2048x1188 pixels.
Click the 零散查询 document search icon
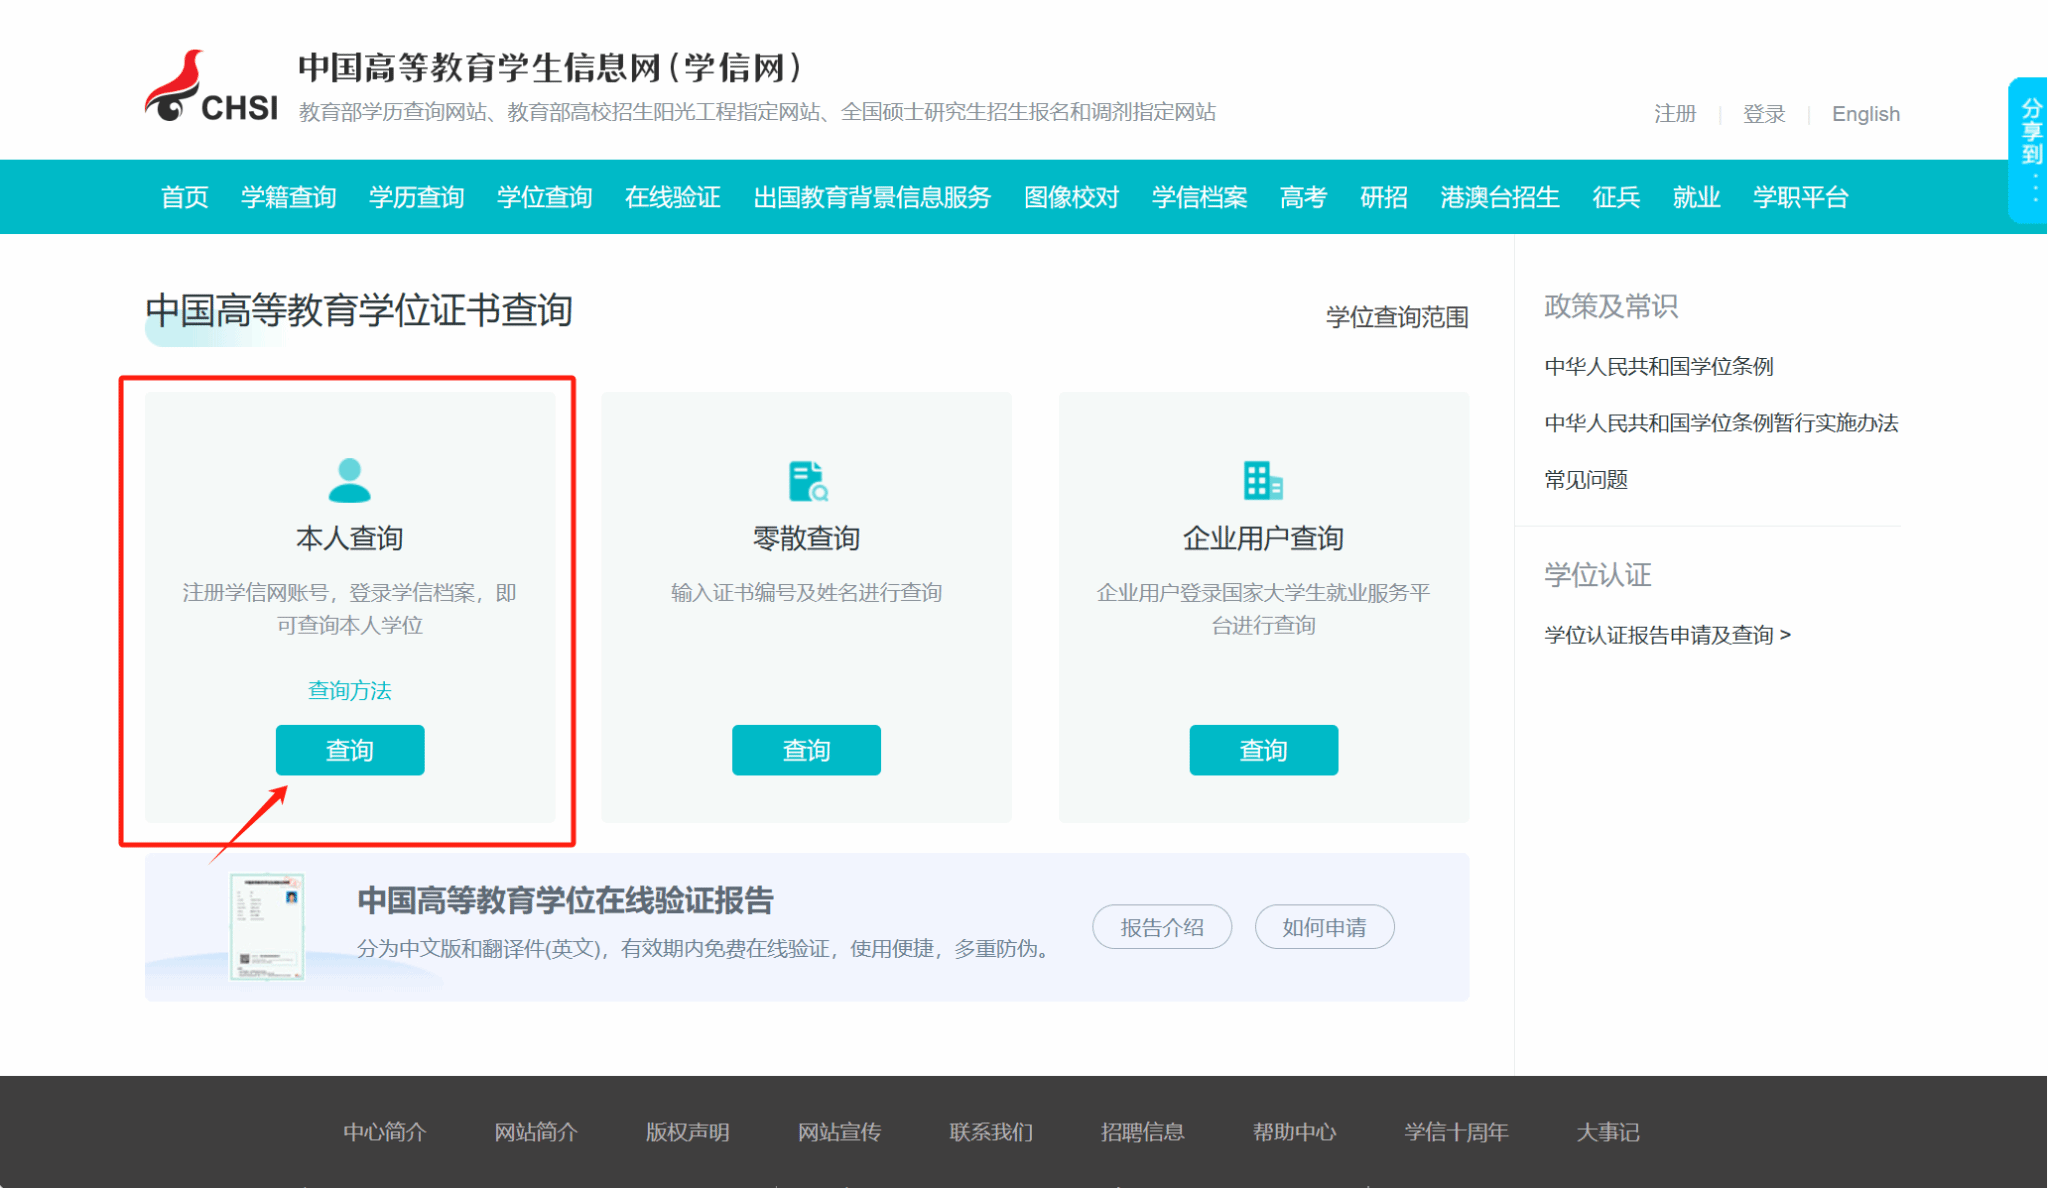807,481
